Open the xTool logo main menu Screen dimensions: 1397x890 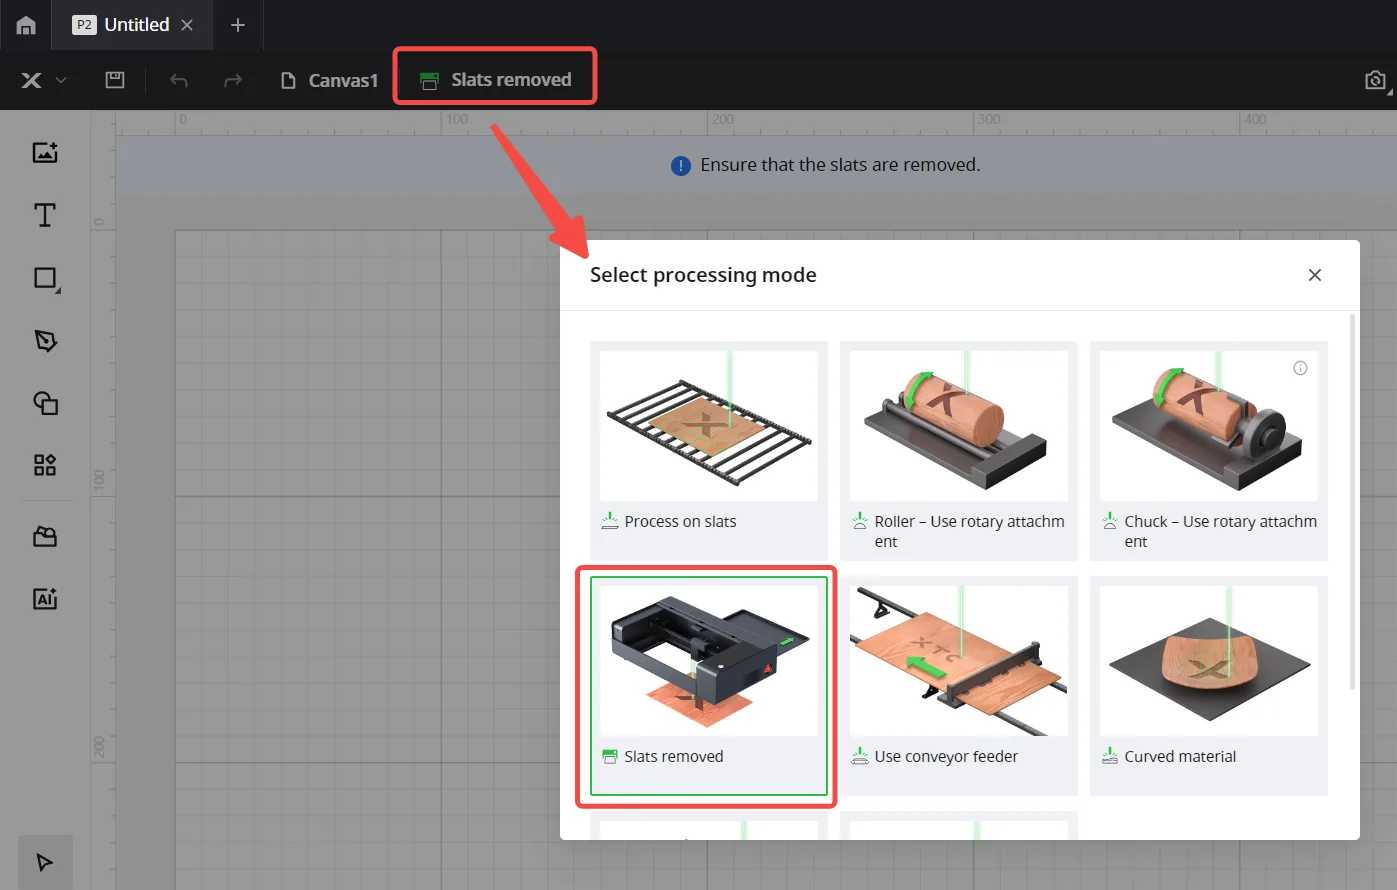(43, 80)
